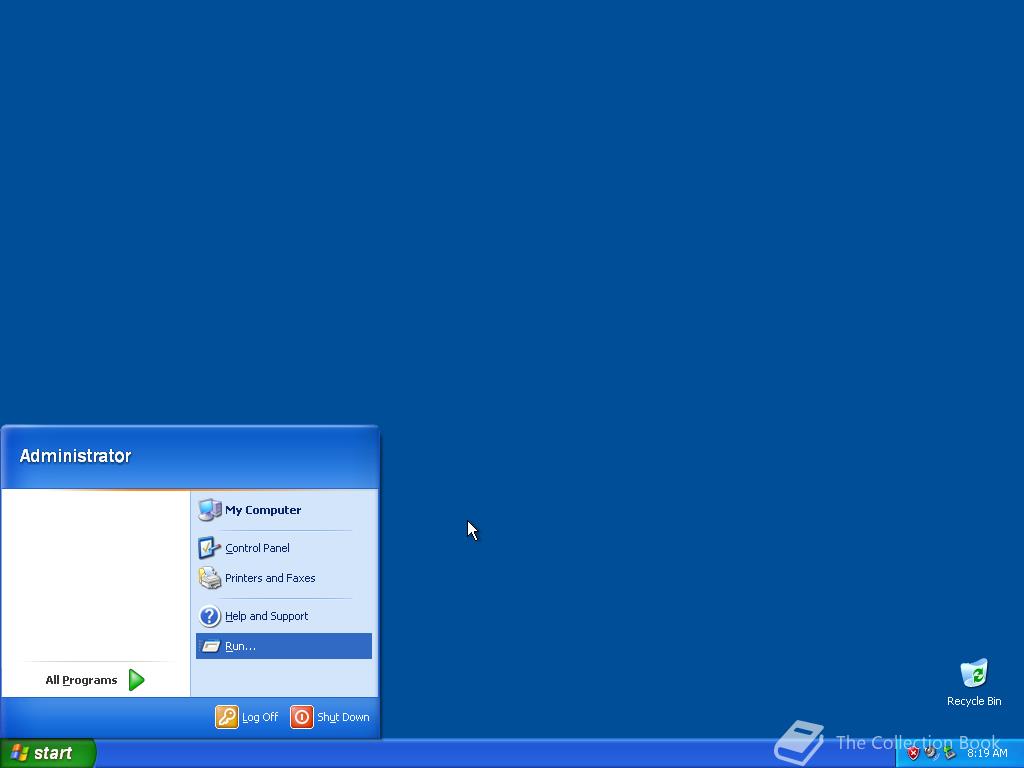Close the menu via the start button
Image resolution: width=1024 pixels, height=768 pixels.
click(48, 753)
